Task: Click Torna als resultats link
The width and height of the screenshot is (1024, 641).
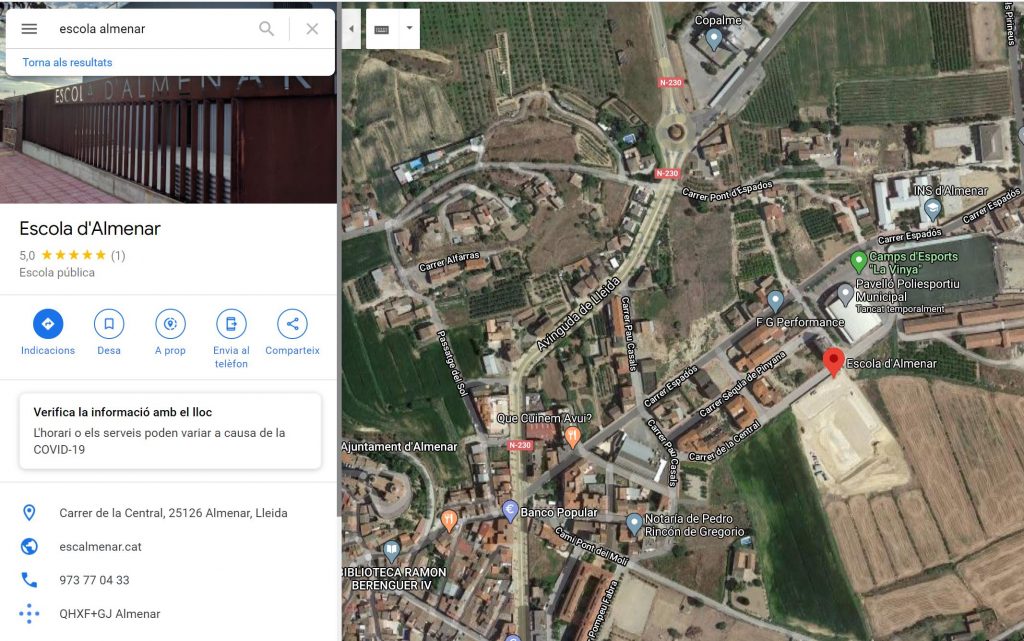Action: pos(68,62)
